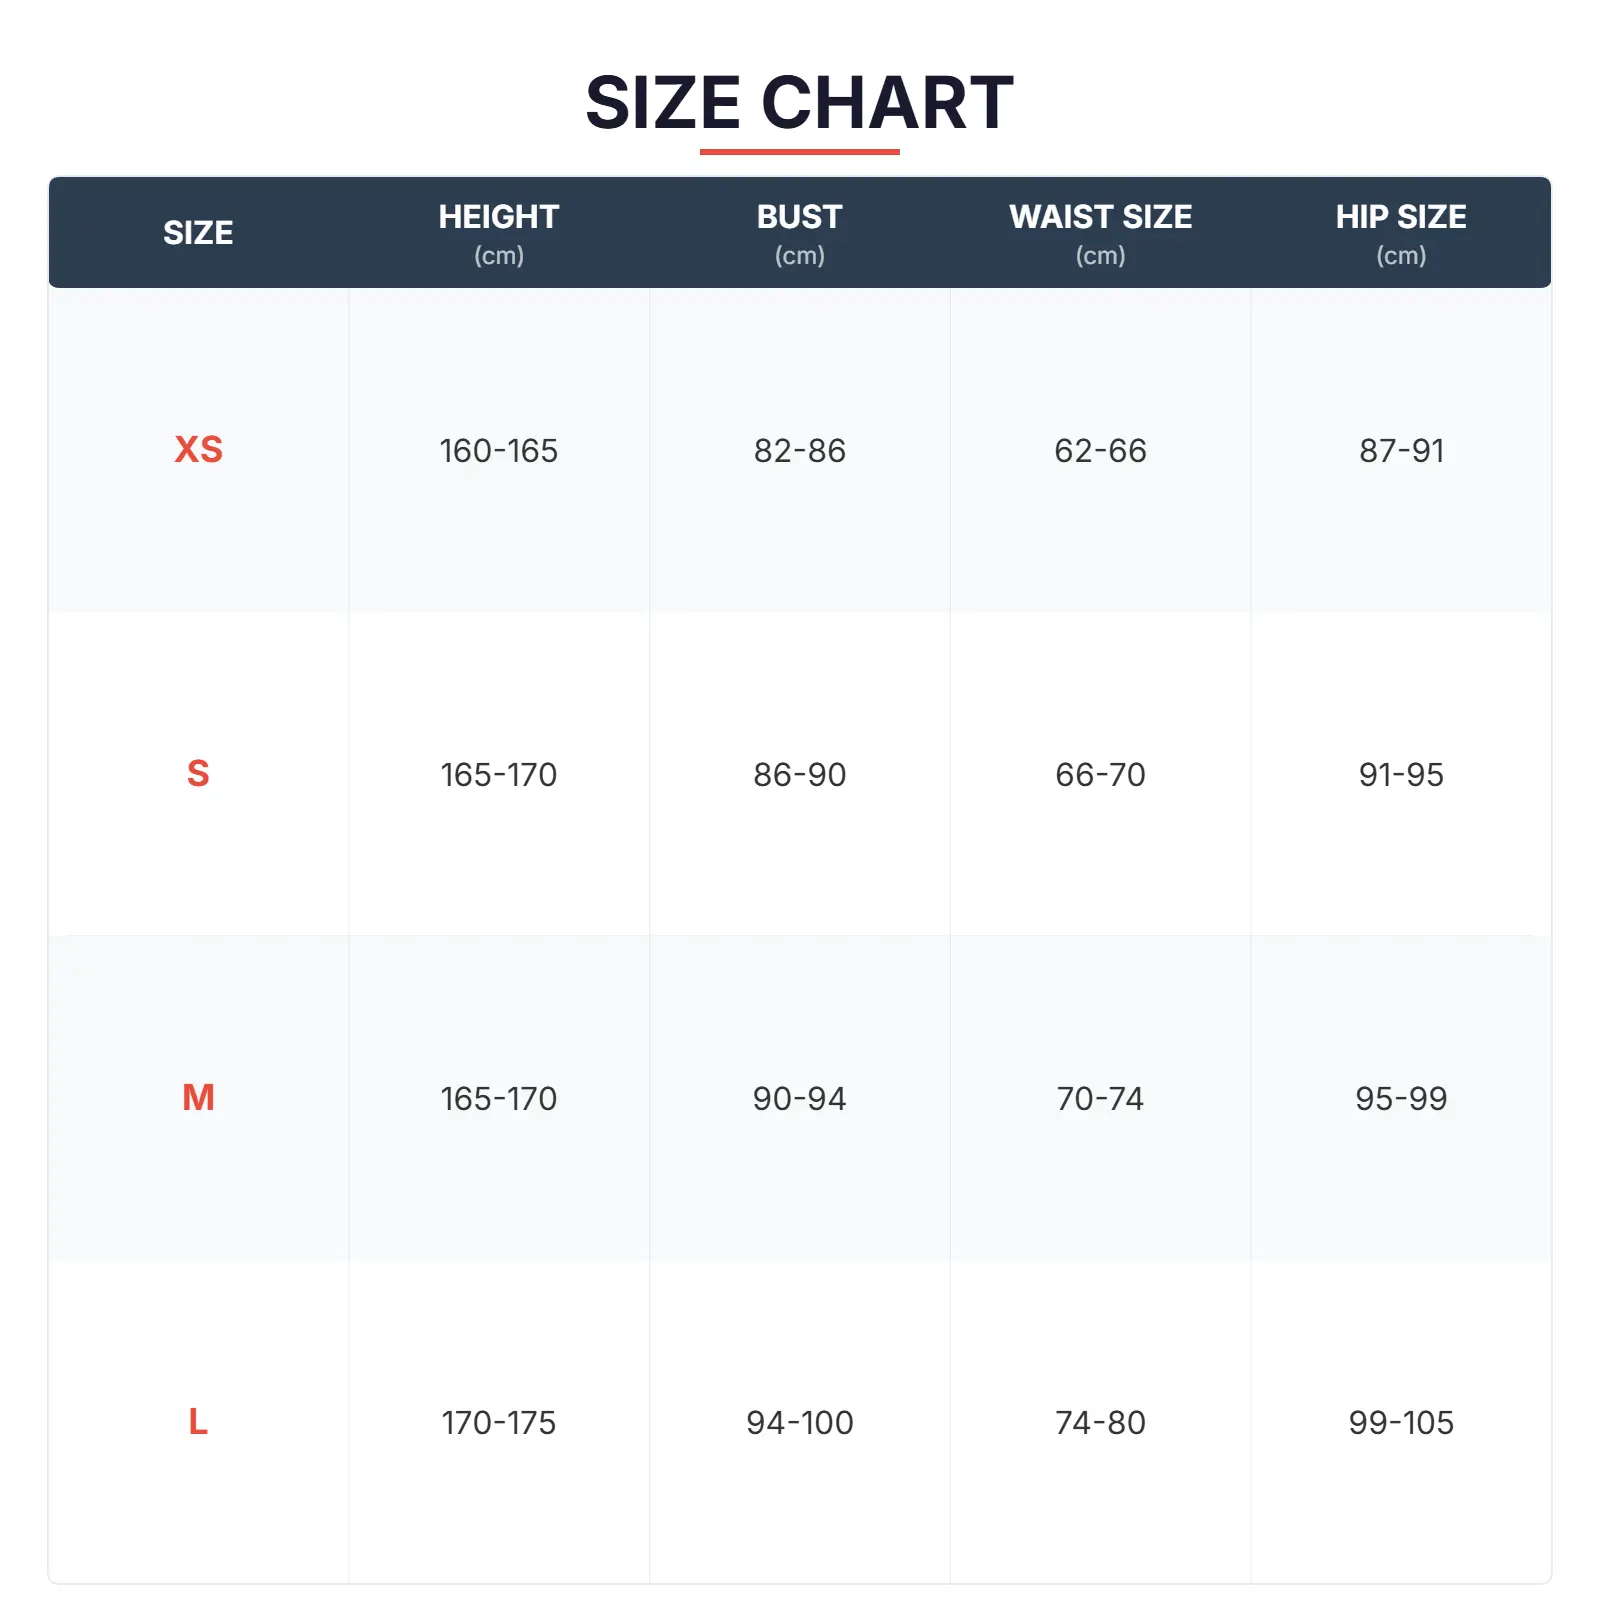Select the M size label
The width and height of the screenshot is (1600, 1600).
(x=198, y=1098)
